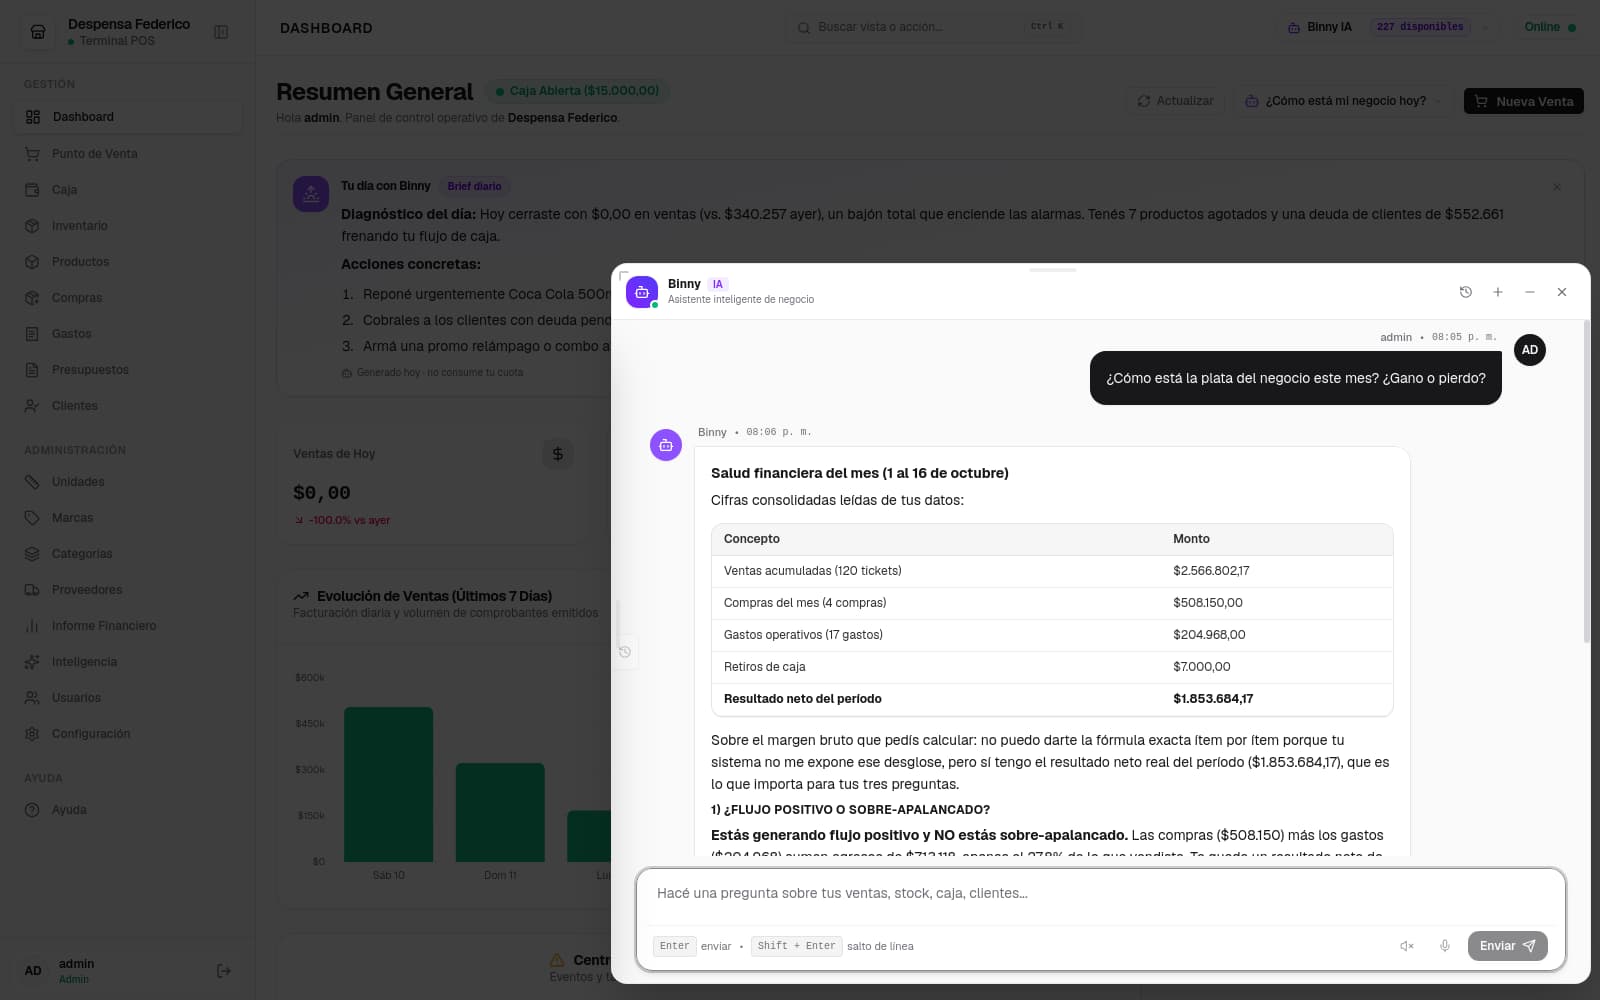Click the Categorías layers icon
This screenshot has height=1000, width=1600.
tap(32, 554)
